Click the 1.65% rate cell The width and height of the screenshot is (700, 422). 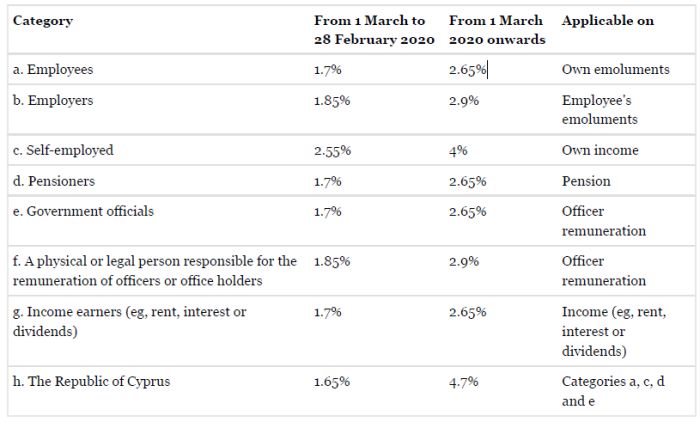[330, 381]
